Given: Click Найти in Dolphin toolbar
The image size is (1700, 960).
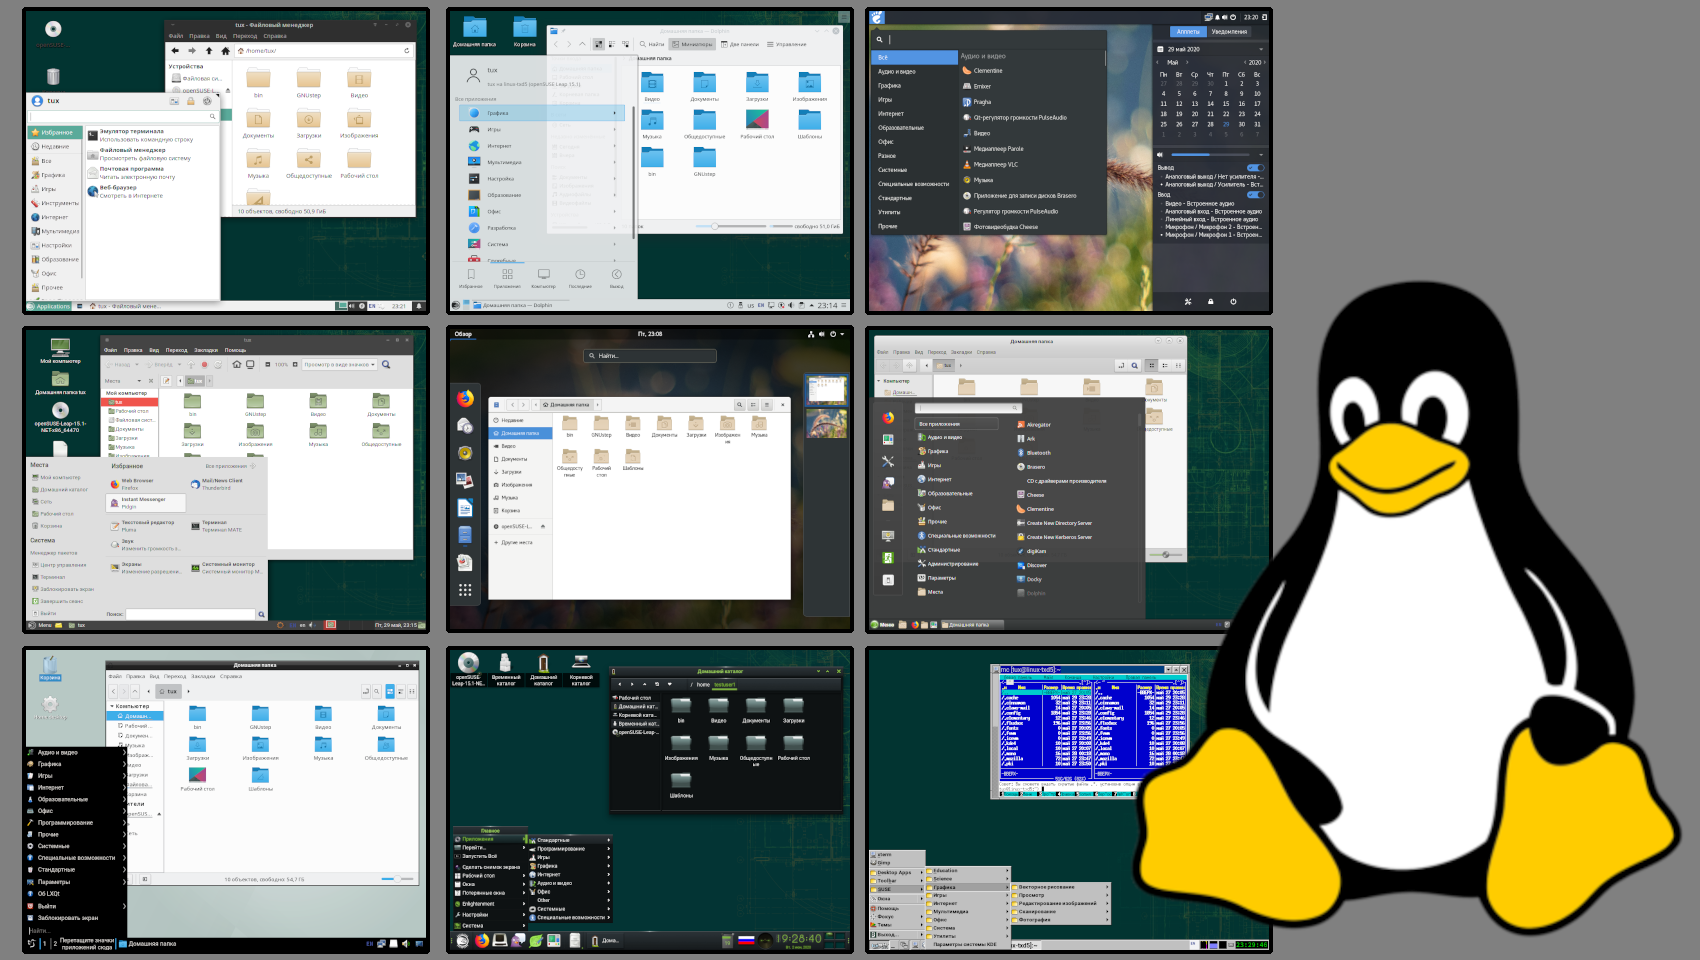Looking at the screenshot, I should (651, 44).
